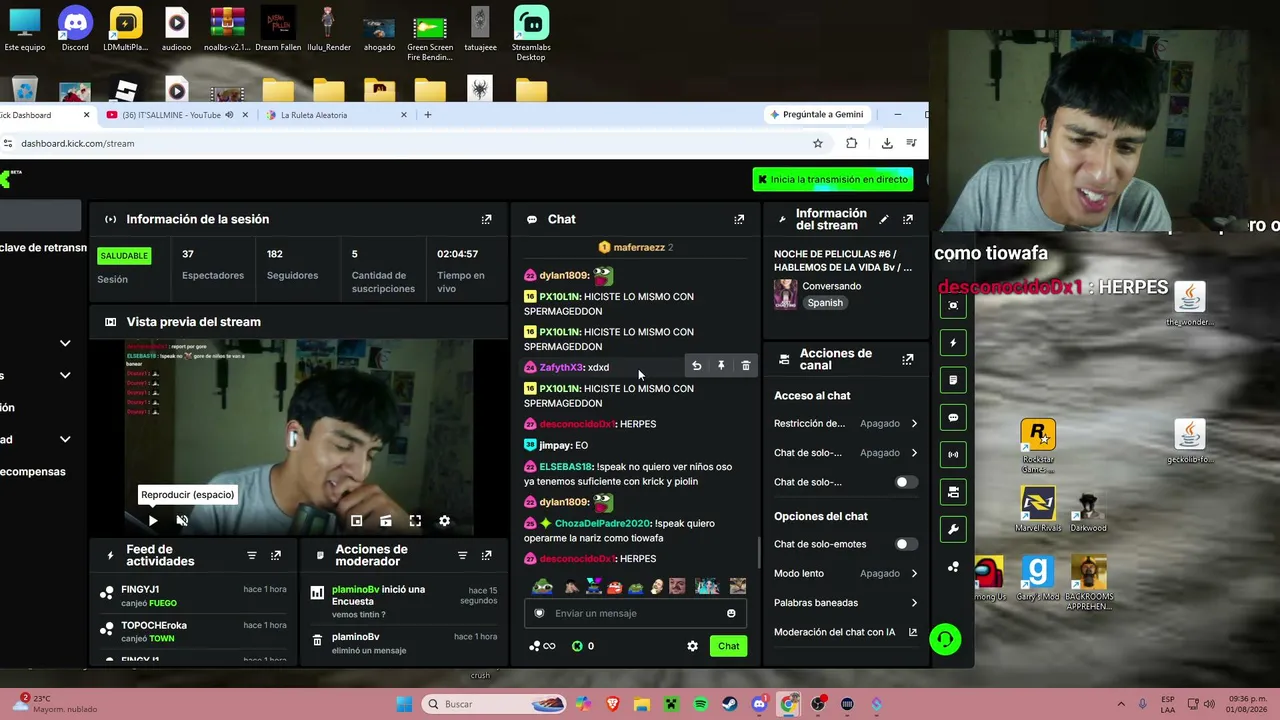Select the first emote in chat emote row
The height and width of the screenshot is (720, 1280).
click(x=543, y=587)
